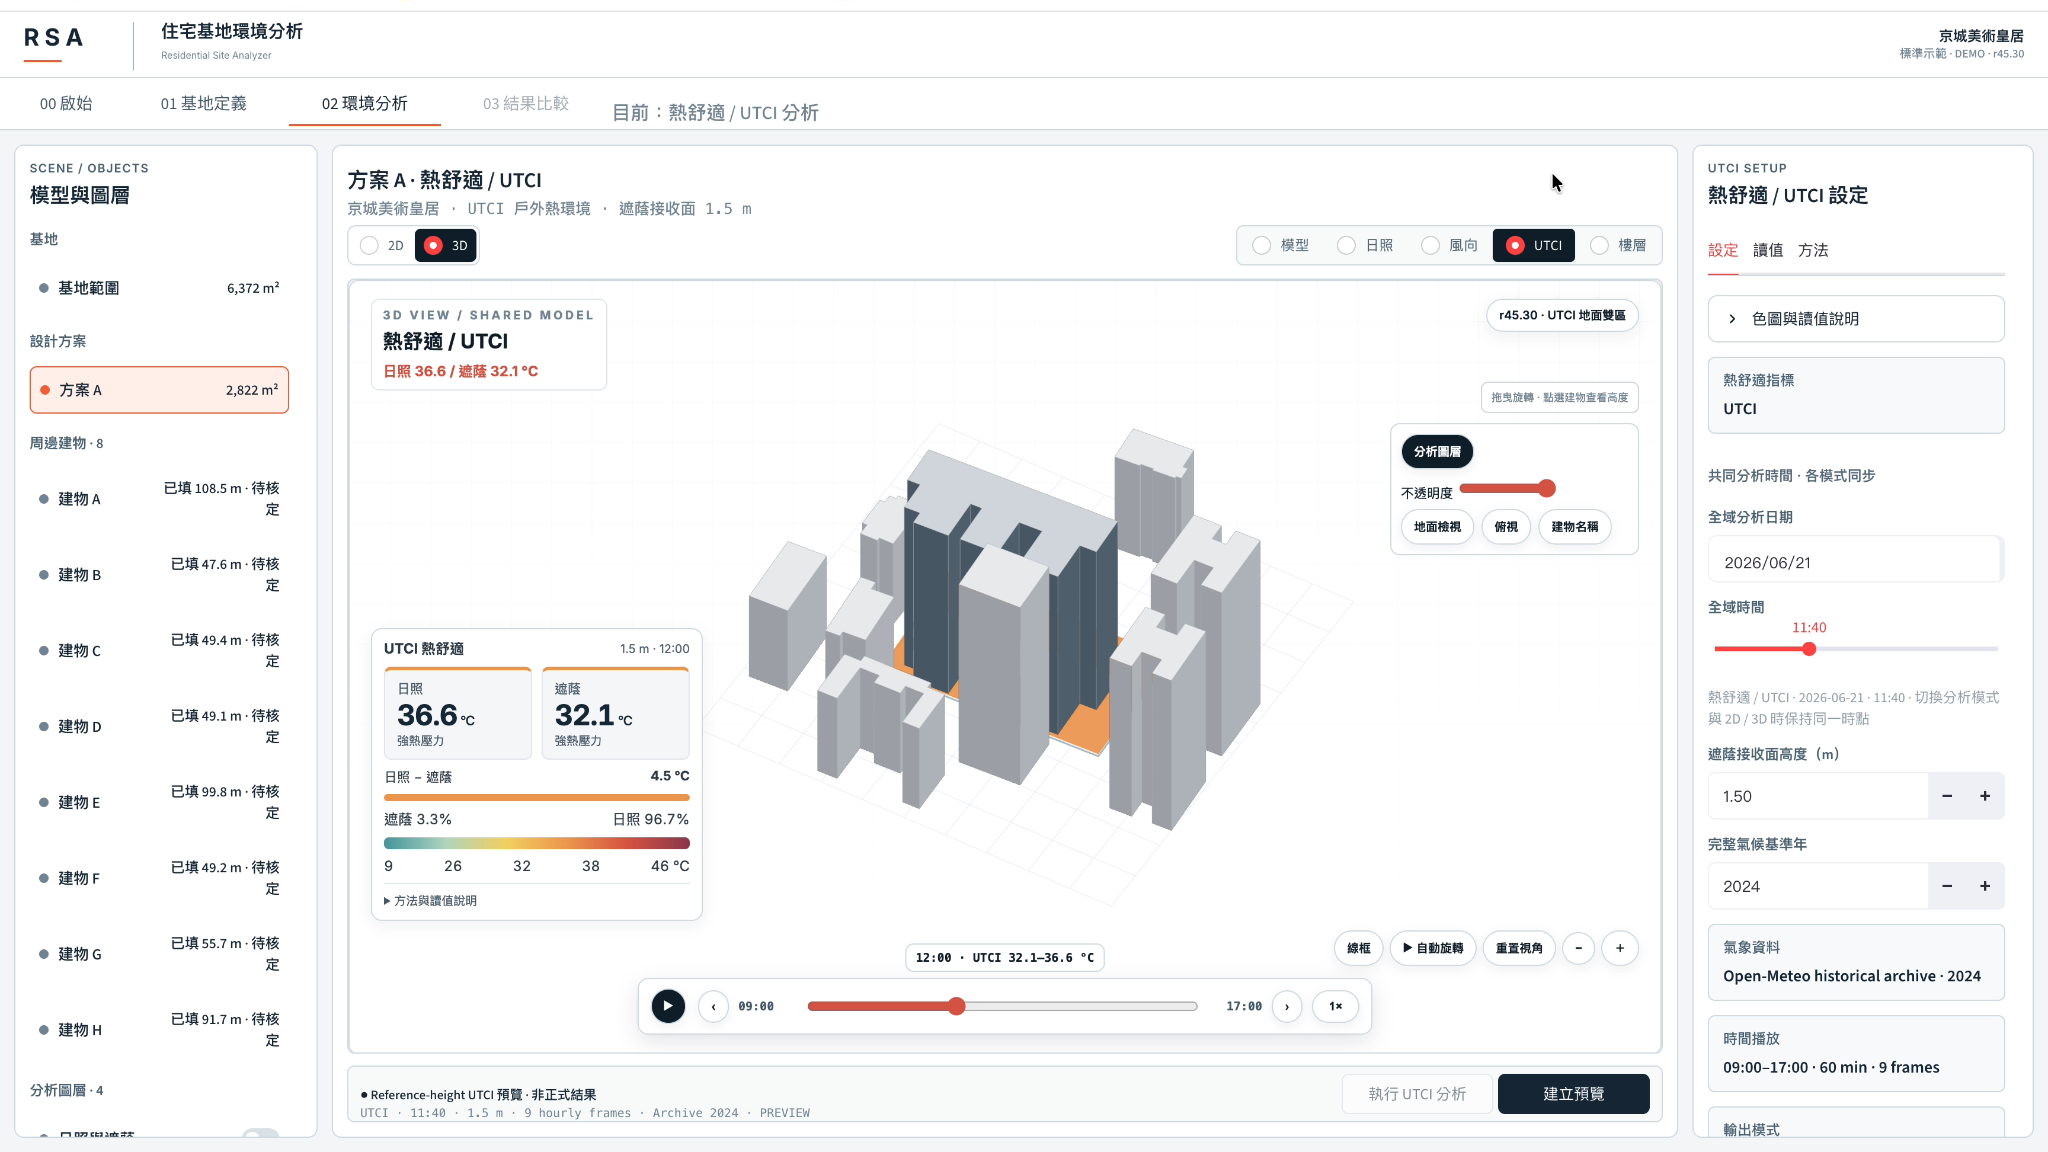Click 12:00 · UTCI 32.1–36.6 °C label

coord(1005,958)
